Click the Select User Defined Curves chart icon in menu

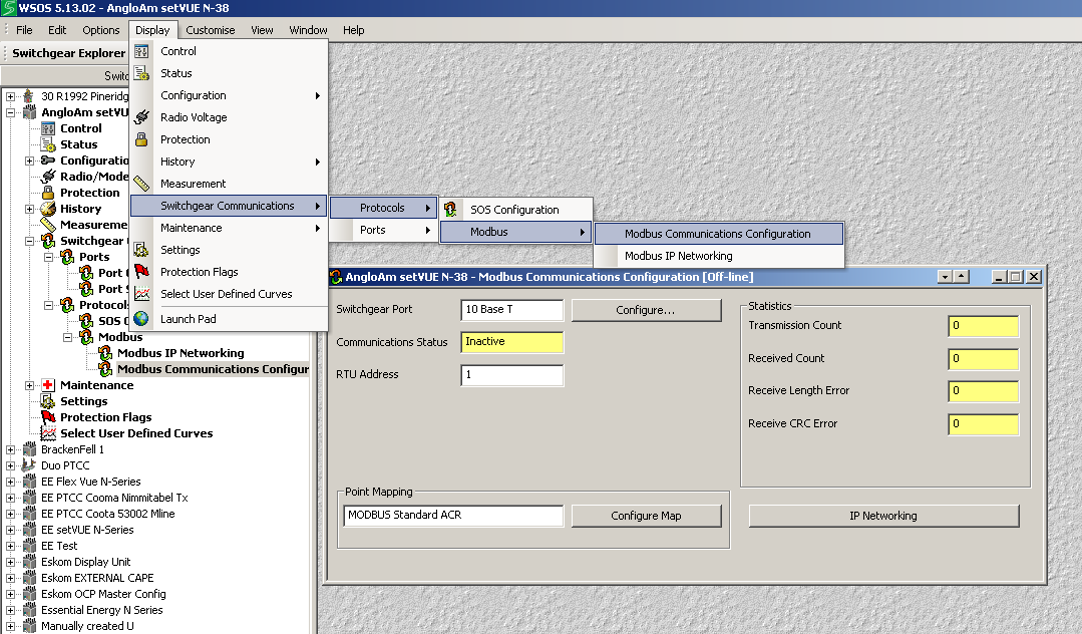pyautogui.click(x=141, y=294)
